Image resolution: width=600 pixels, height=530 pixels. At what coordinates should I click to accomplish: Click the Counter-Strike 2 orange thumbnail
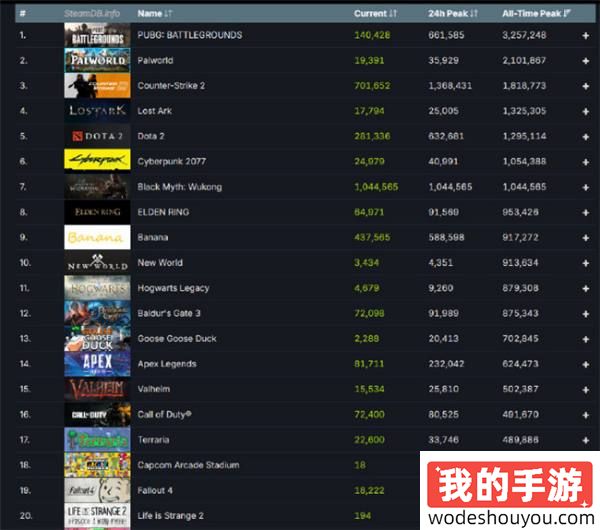[97, 85]
